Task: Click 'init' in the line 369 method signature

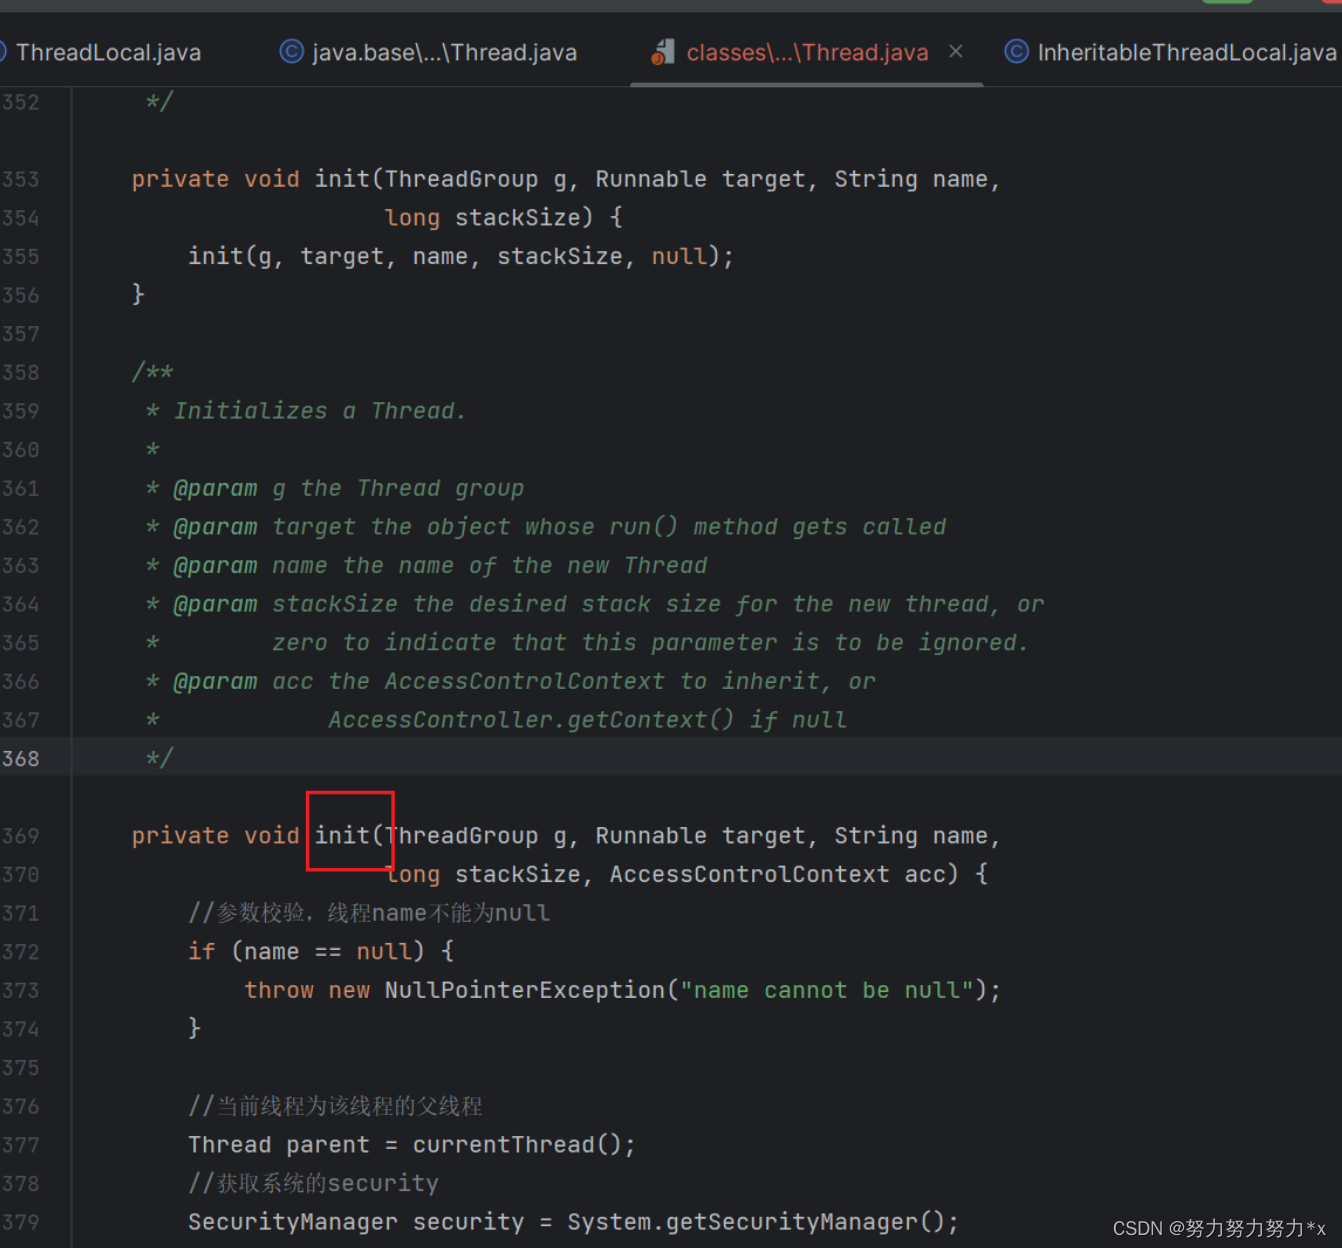Action: click(x=342, y=835)
